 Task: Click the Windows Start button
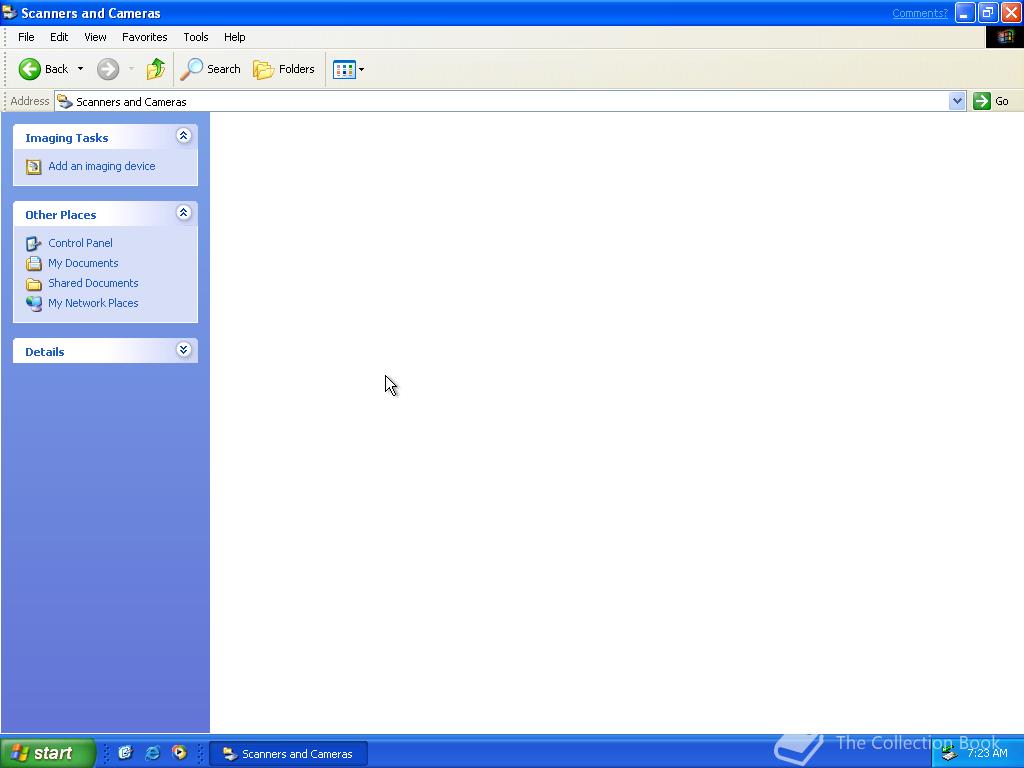pyautogui.click(x=48, y=753)
